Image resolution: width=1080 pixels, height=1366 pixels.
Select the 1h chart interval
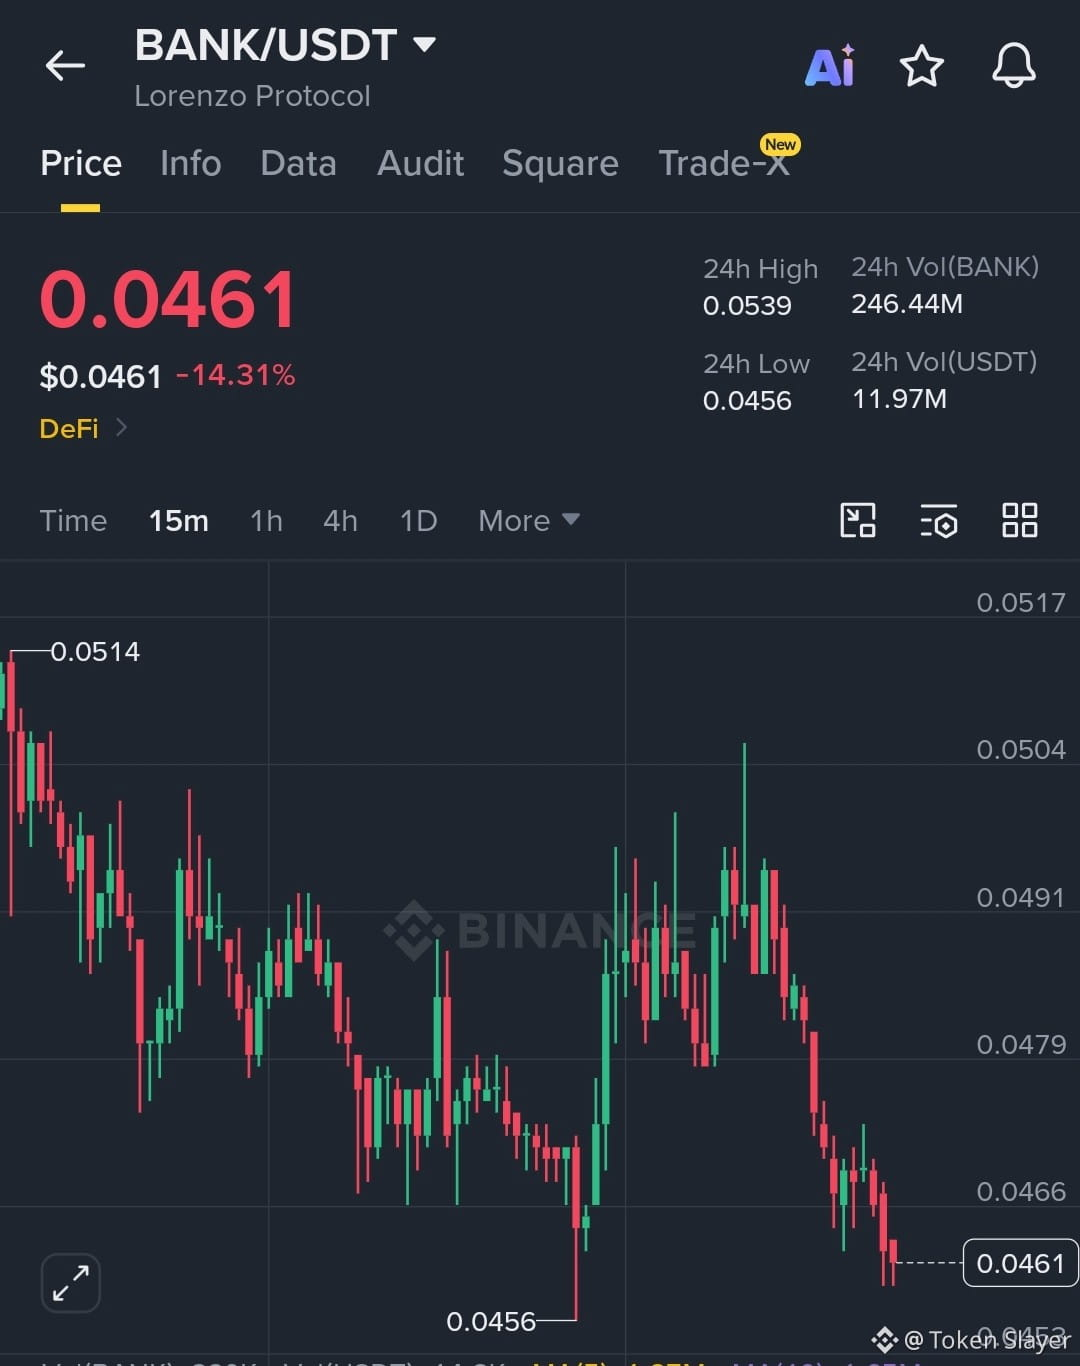(x=266, y=520)
